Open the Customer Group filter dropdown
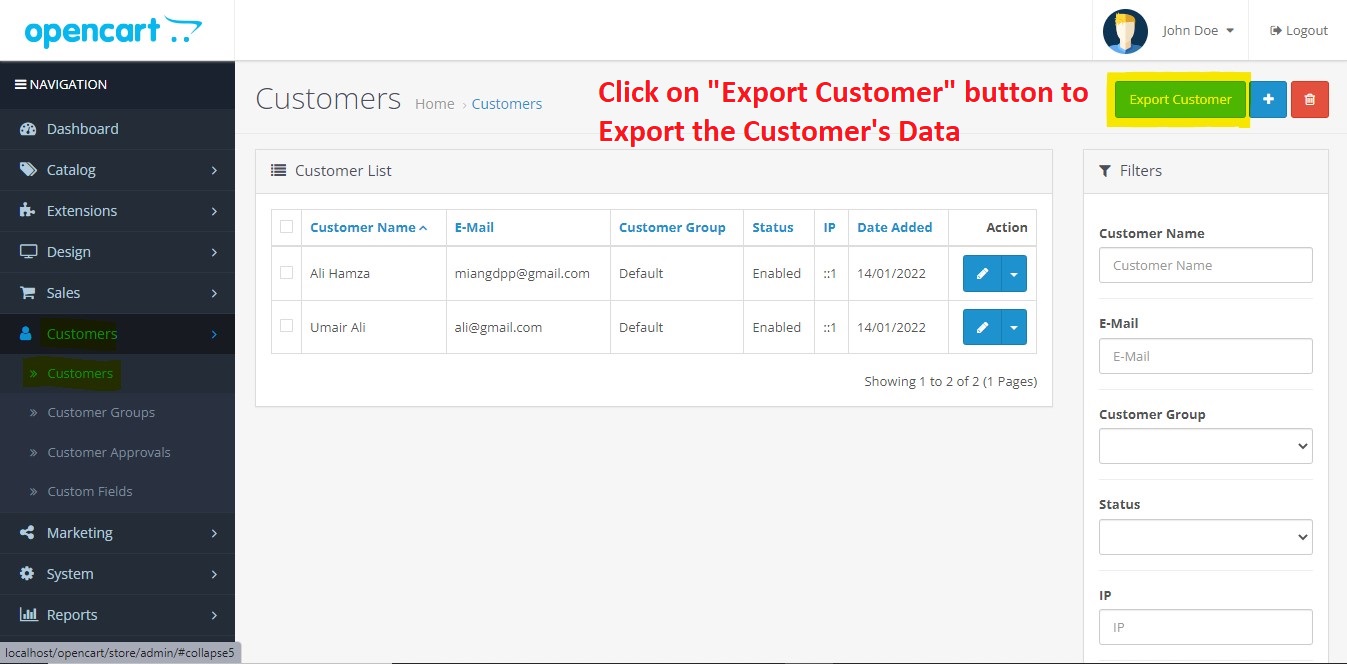 click(1205, 446)
